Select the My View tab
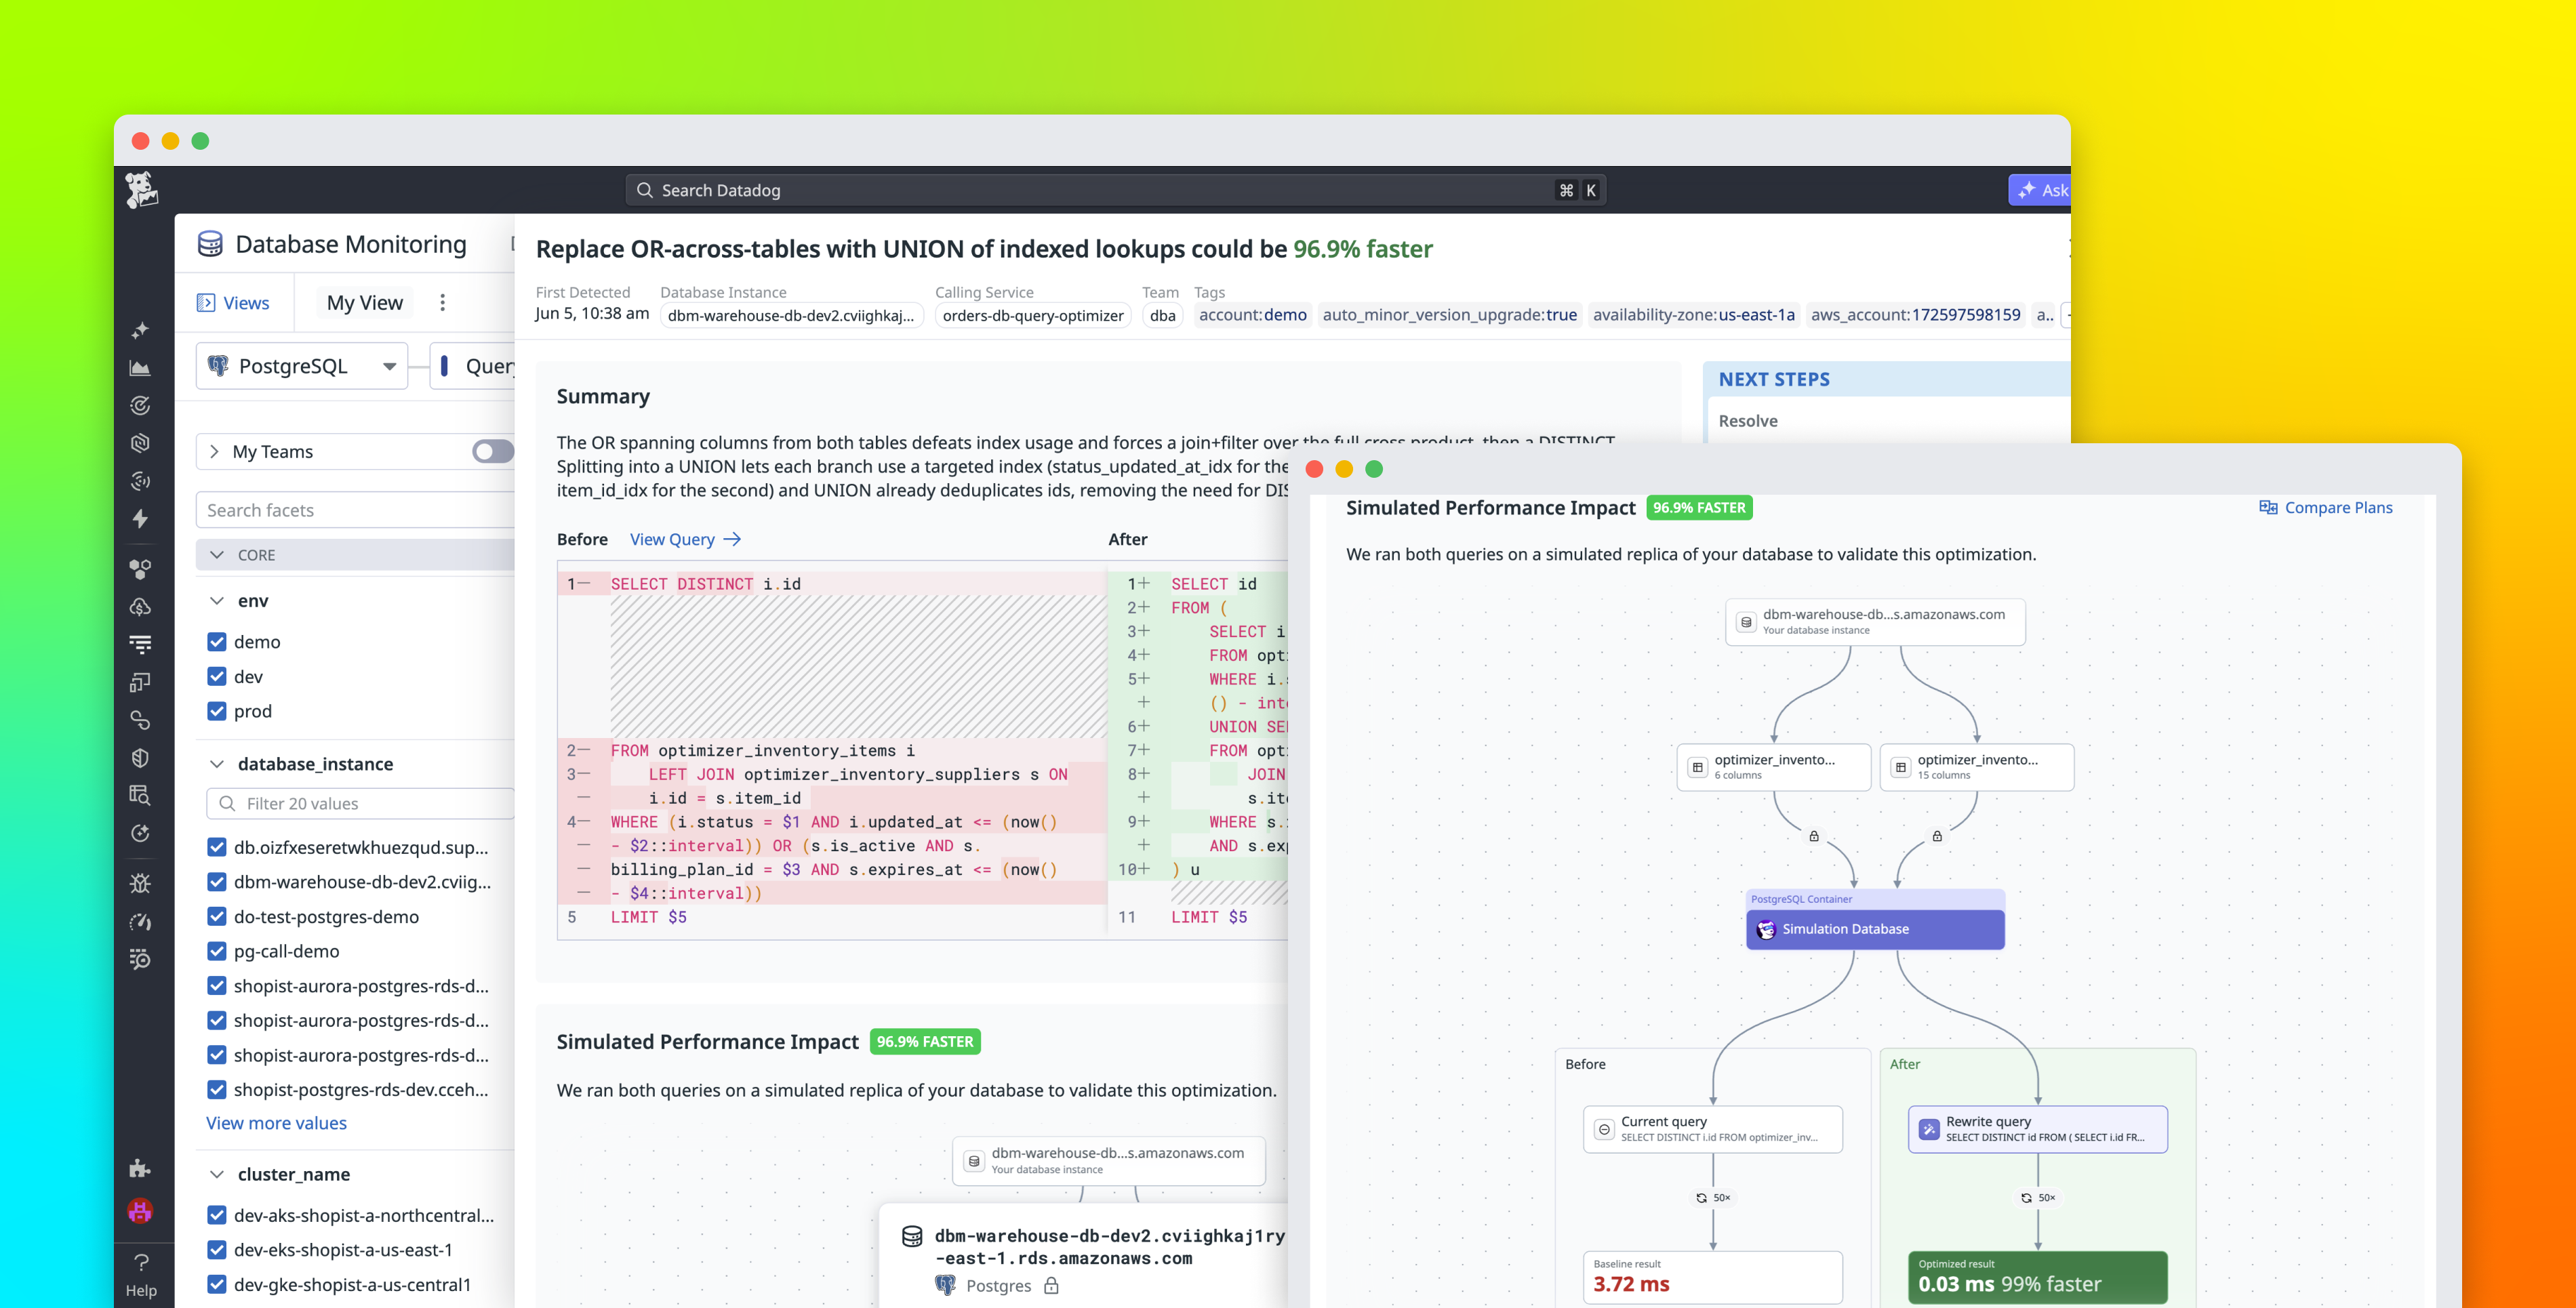 pyautogui.click(x=365, y=303)
